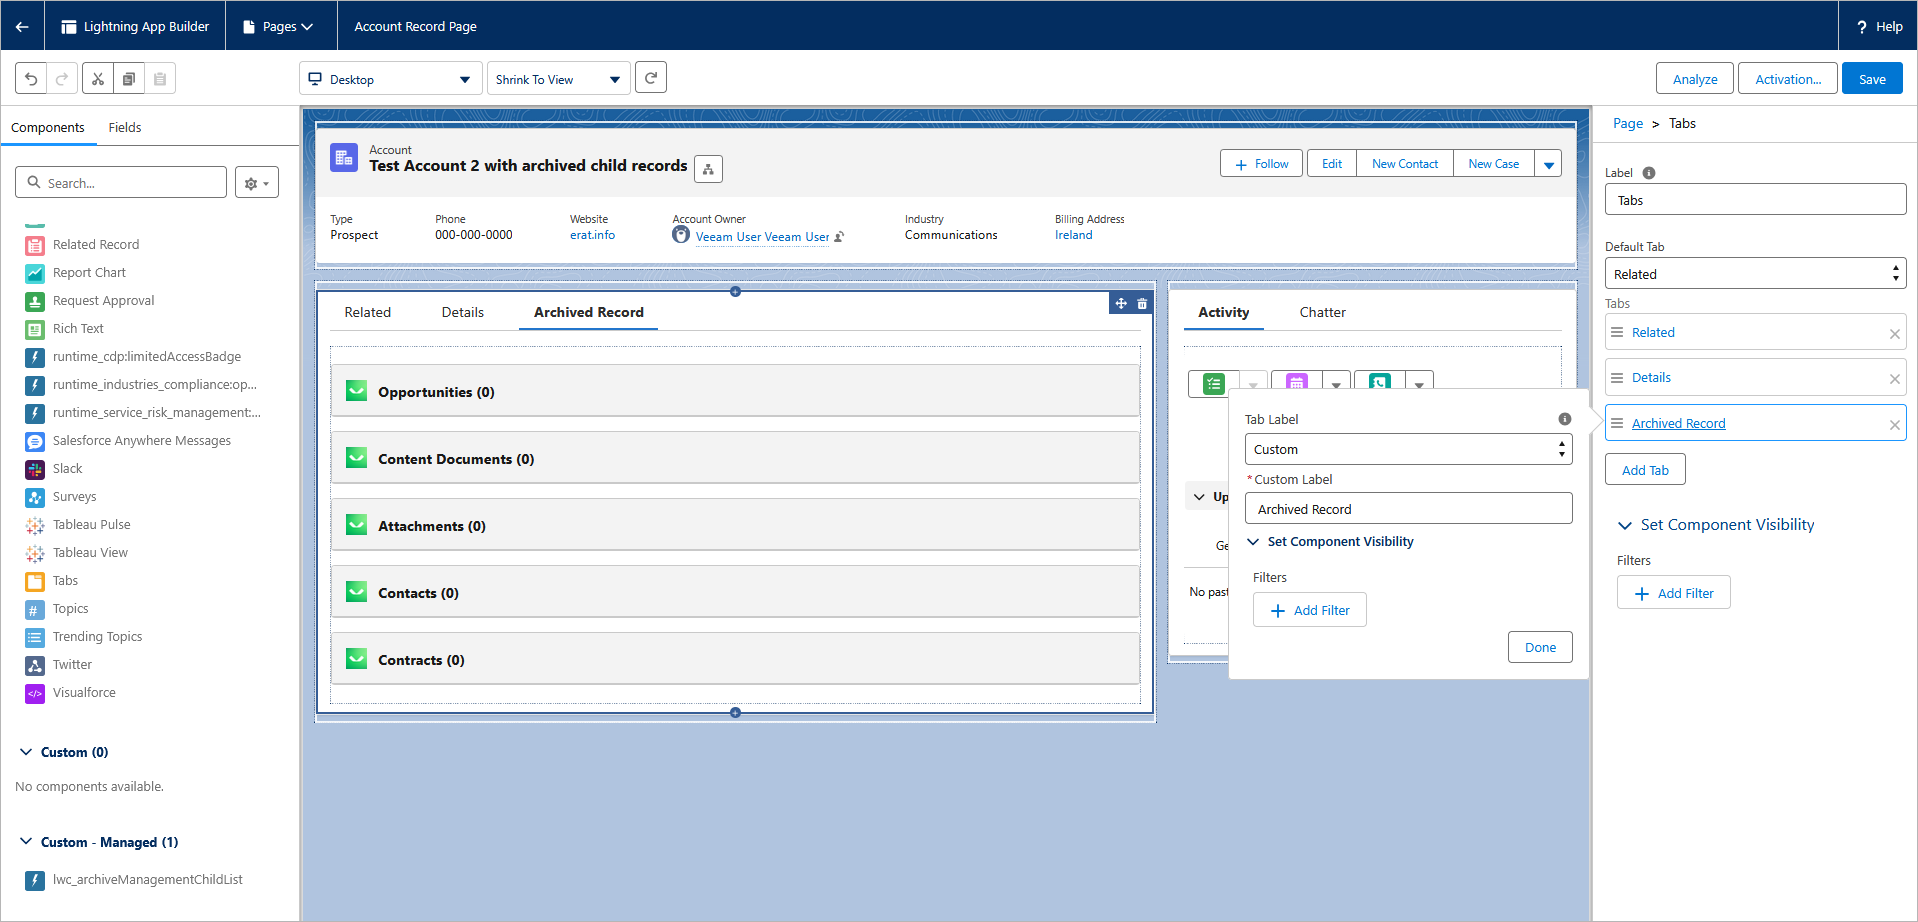The width and height of the screenshot is (1918, 922).
Task: Select the Details tab on the canvas
Action: point(463,312)
